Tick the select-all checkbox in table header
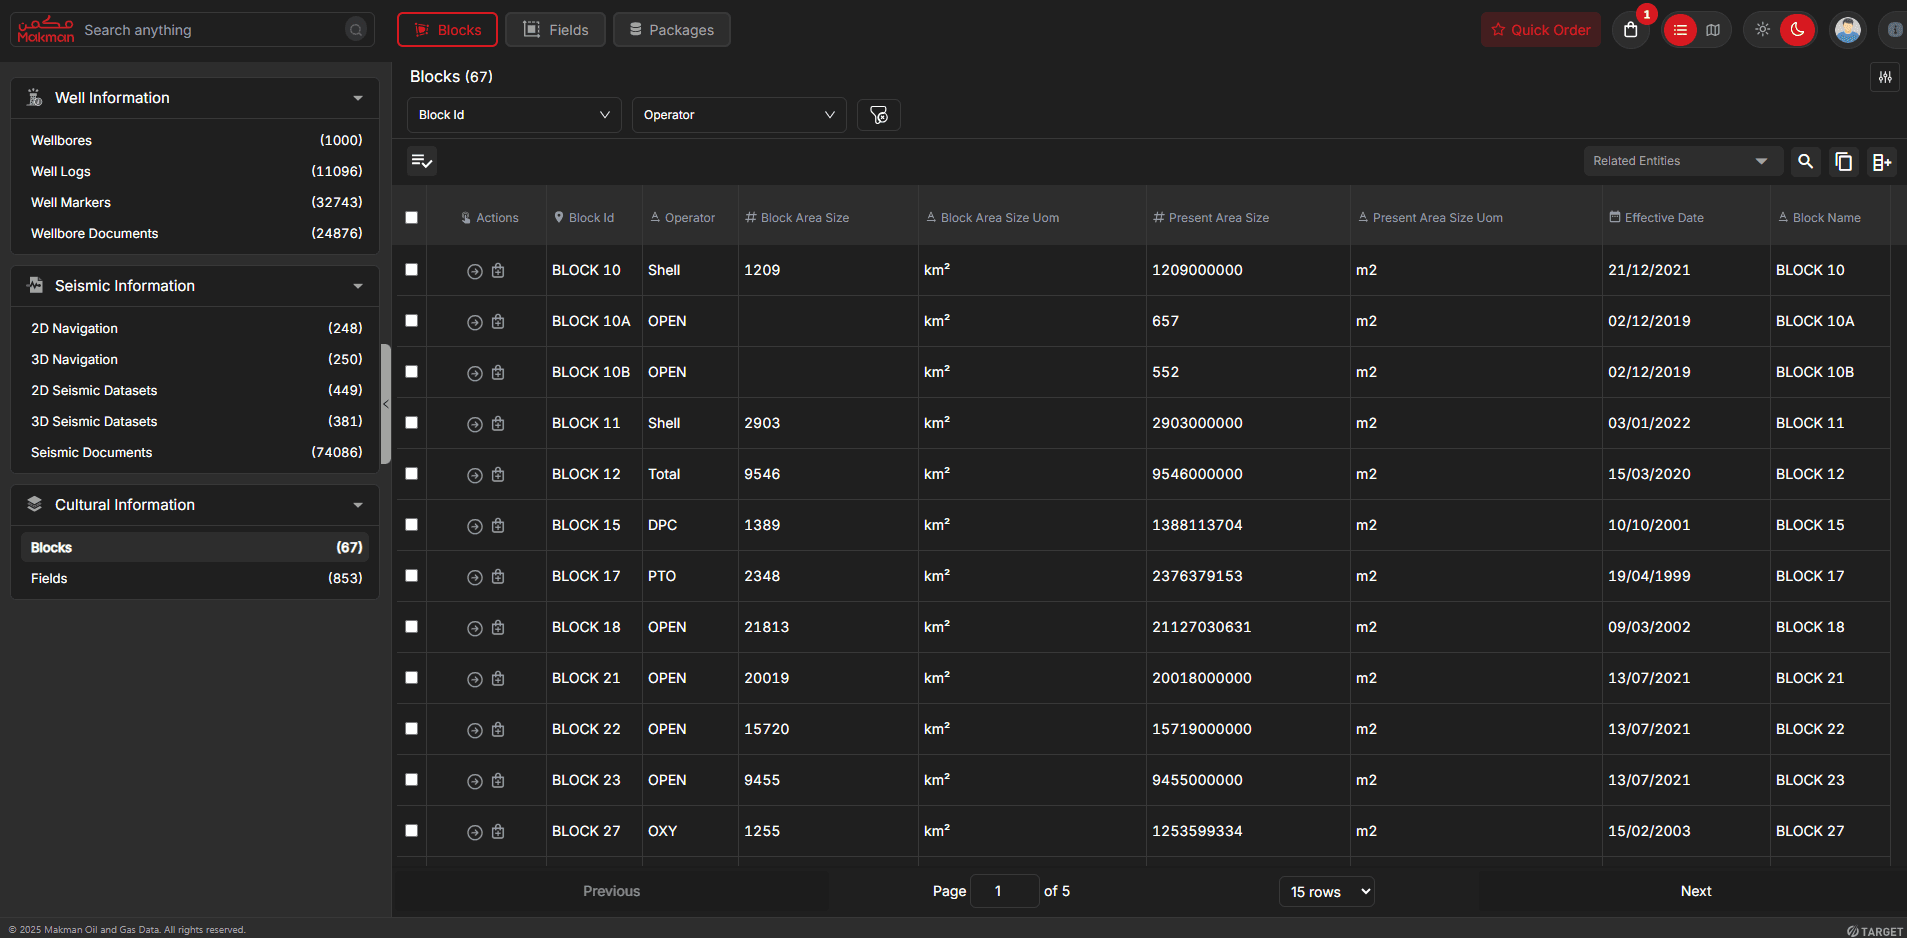The image size is (1907, 938). click(411, 218)
